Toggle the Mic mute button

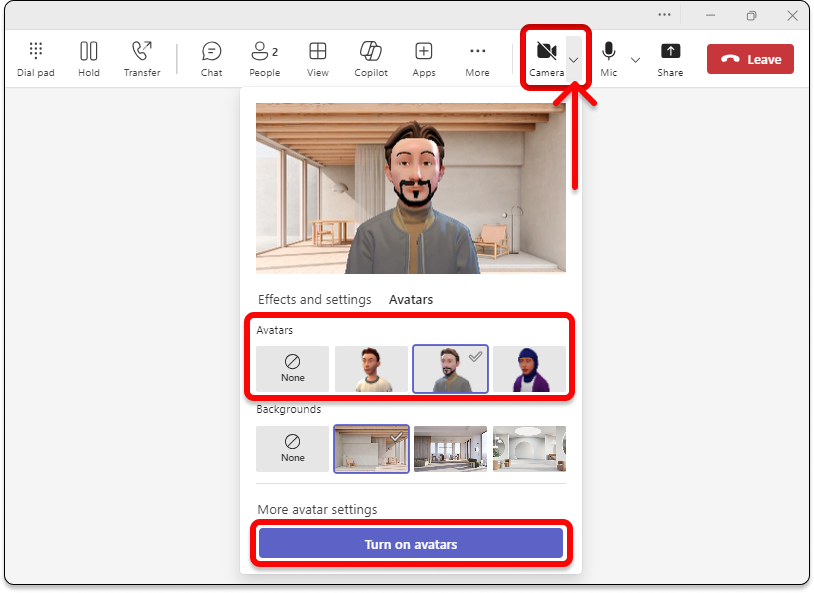pos(608,58)
